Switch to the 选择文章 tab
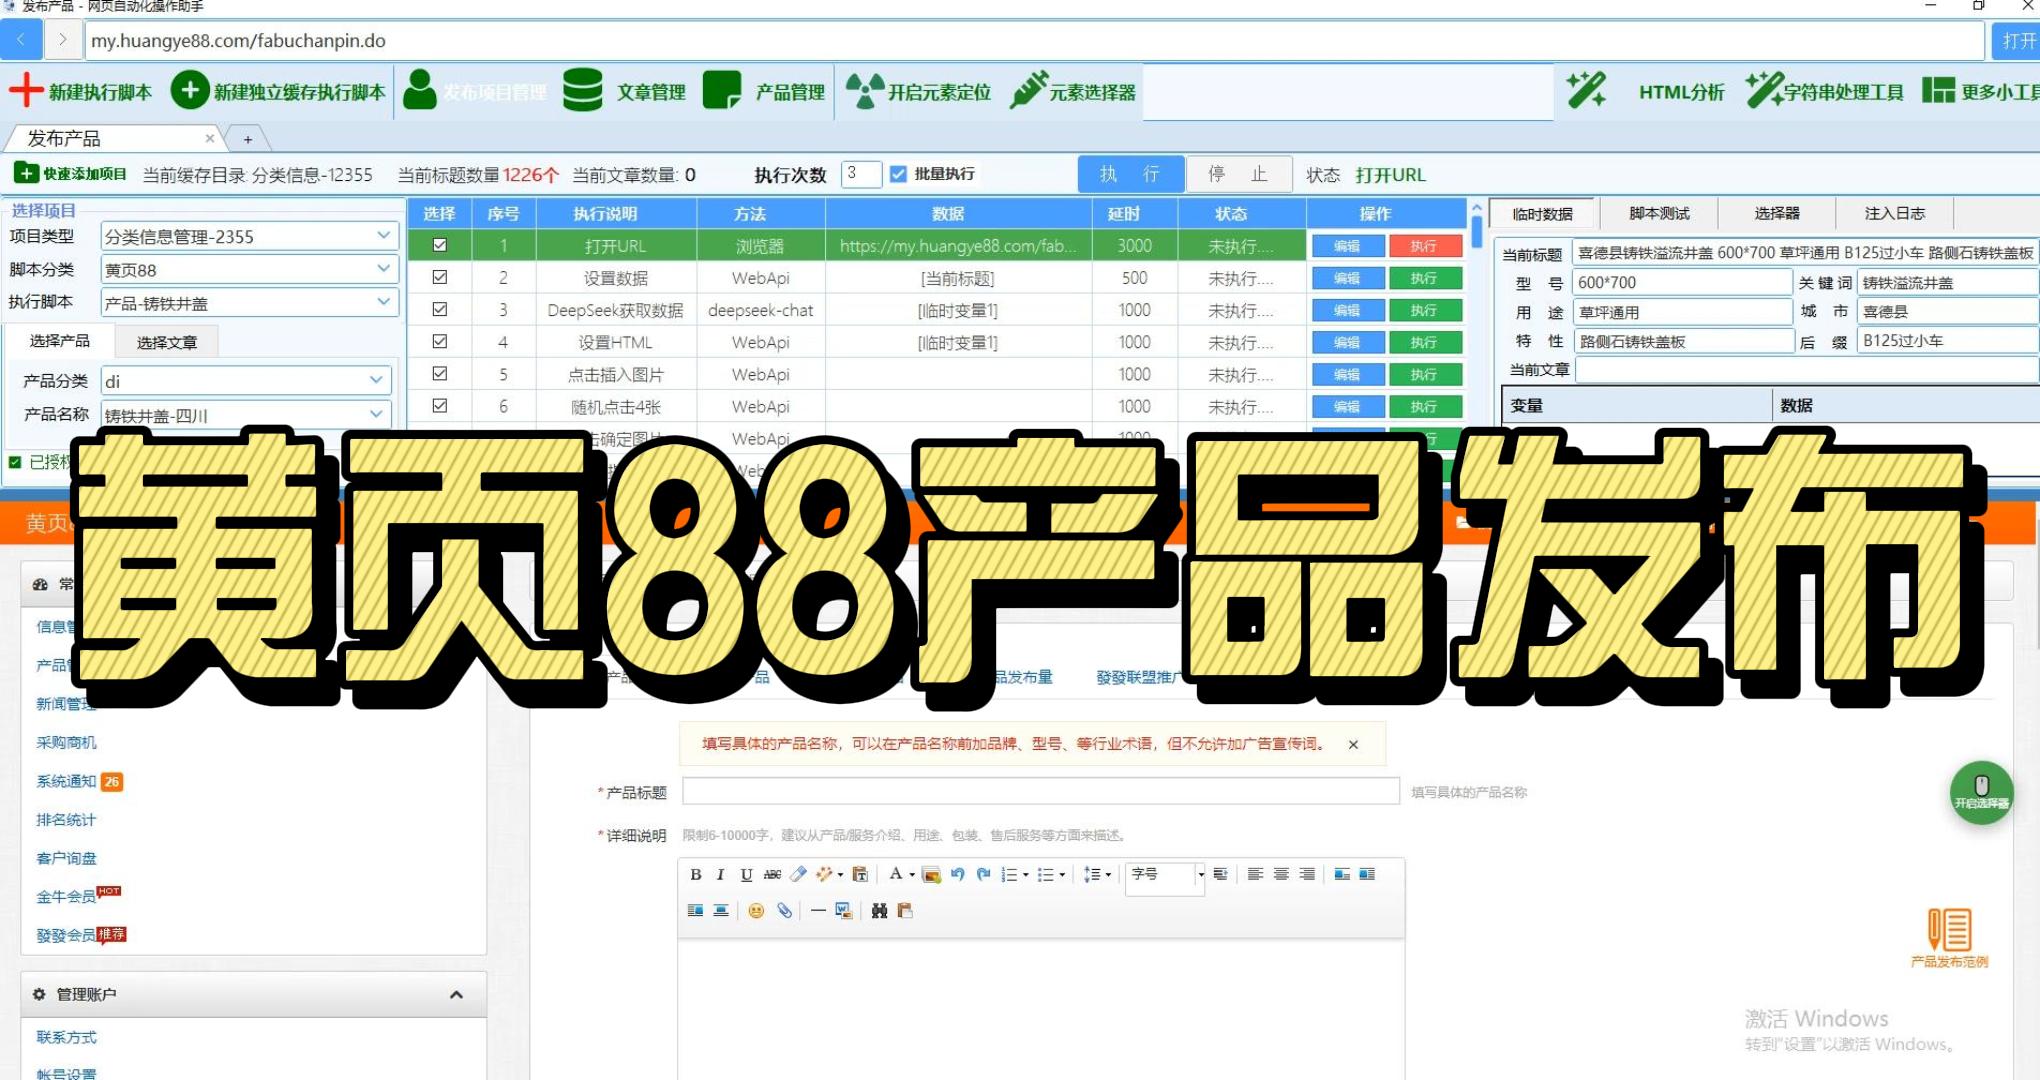 [167, 340]
